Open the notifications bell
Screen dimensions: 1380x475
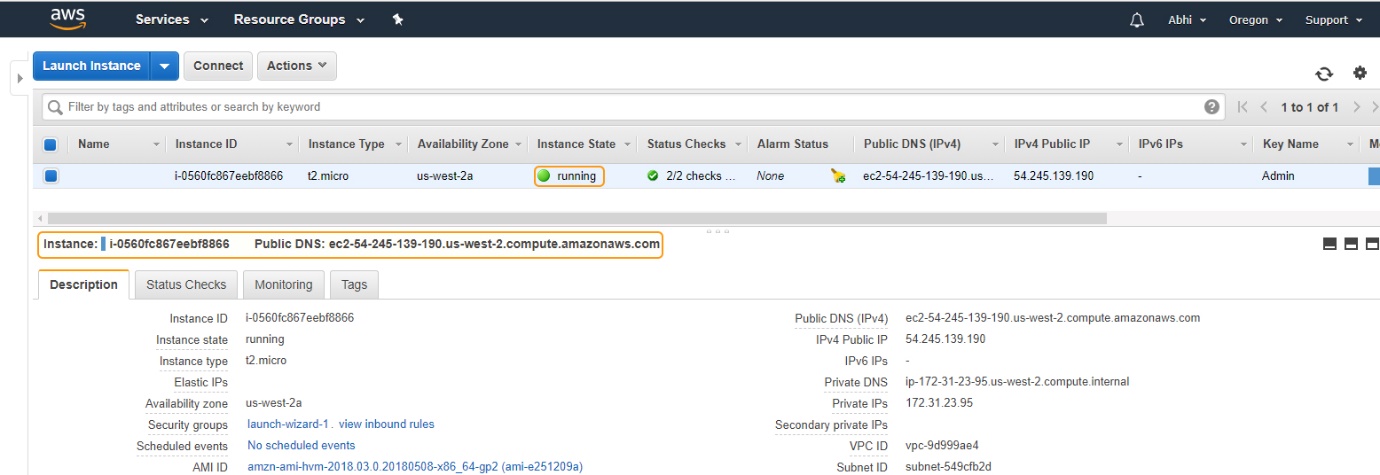point(1137,20)
